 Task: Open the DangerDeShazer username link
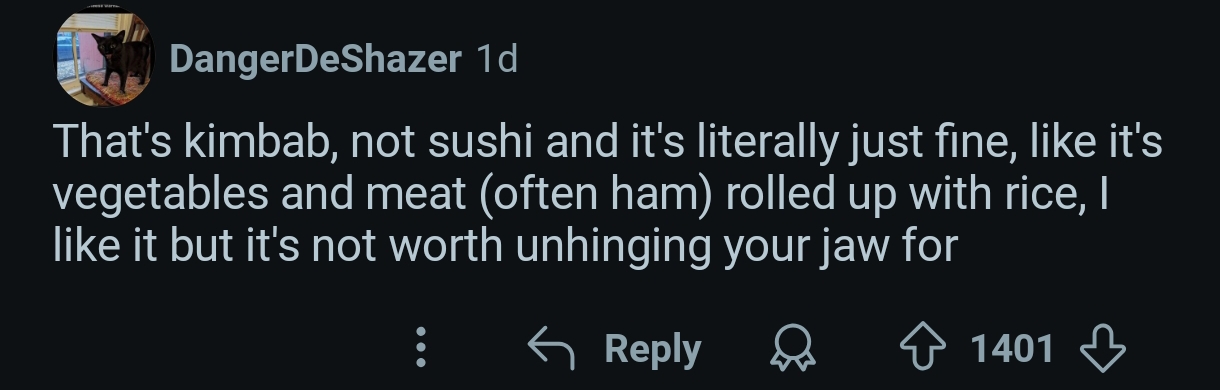(315, 59)
